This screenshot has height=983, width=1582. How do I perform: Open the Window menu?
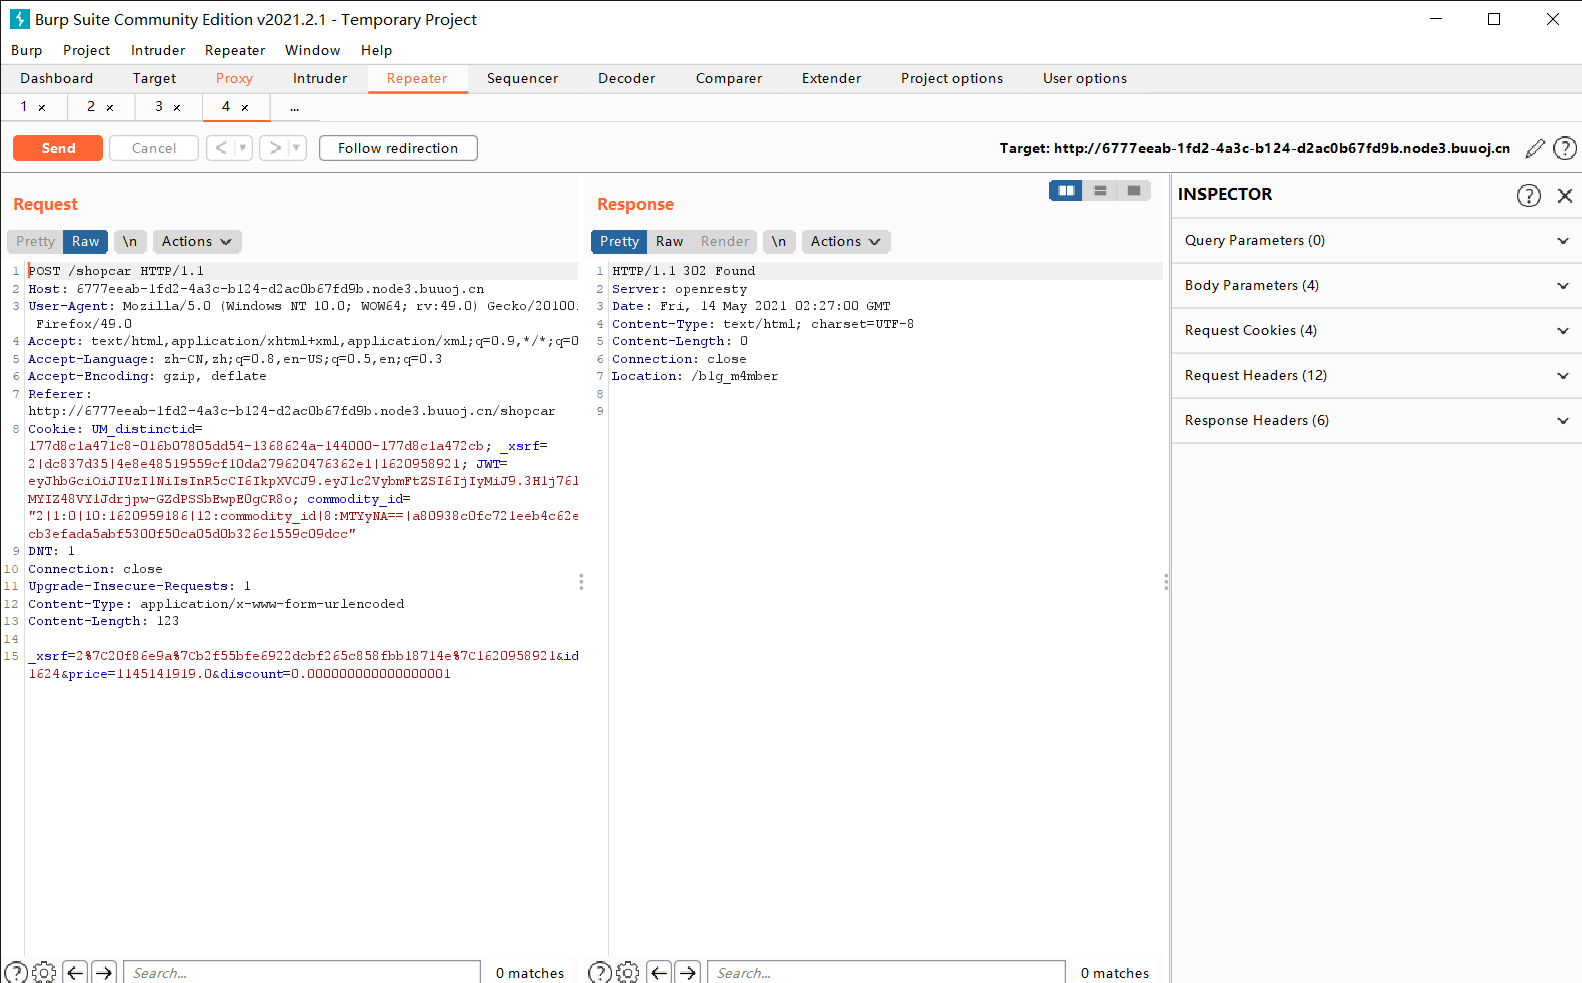click(x=312, y=50)
